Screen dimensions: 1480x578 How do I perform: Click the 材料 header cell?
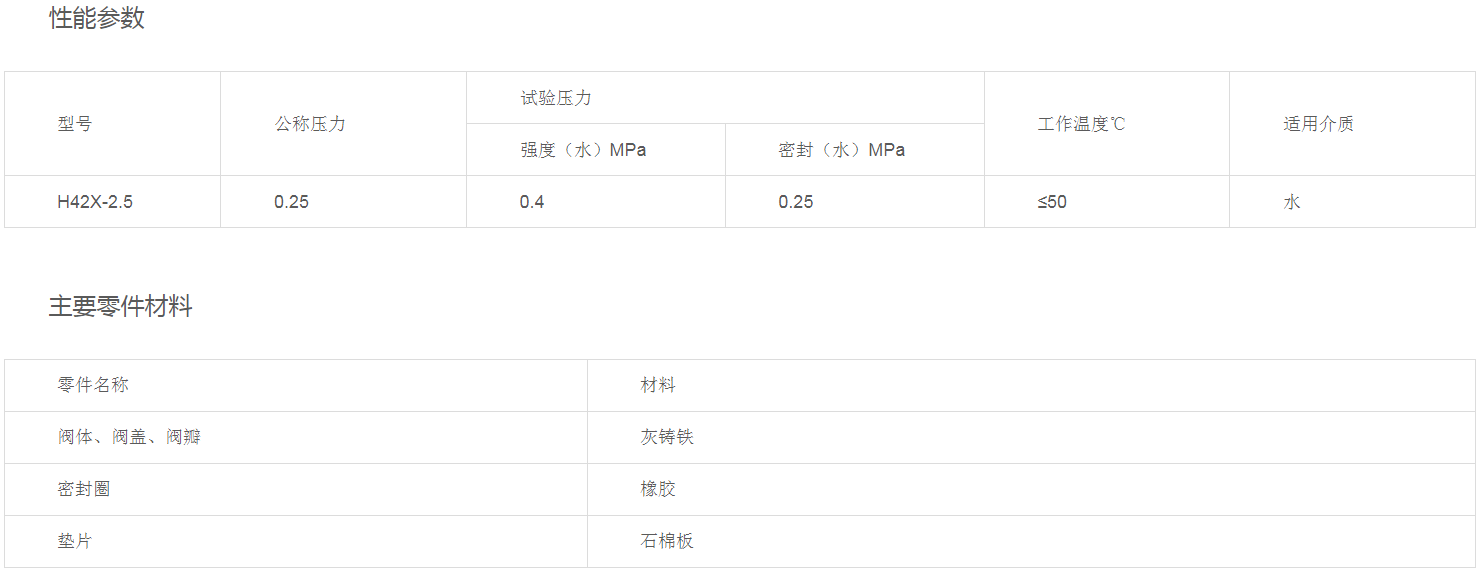tap(658, 385)
